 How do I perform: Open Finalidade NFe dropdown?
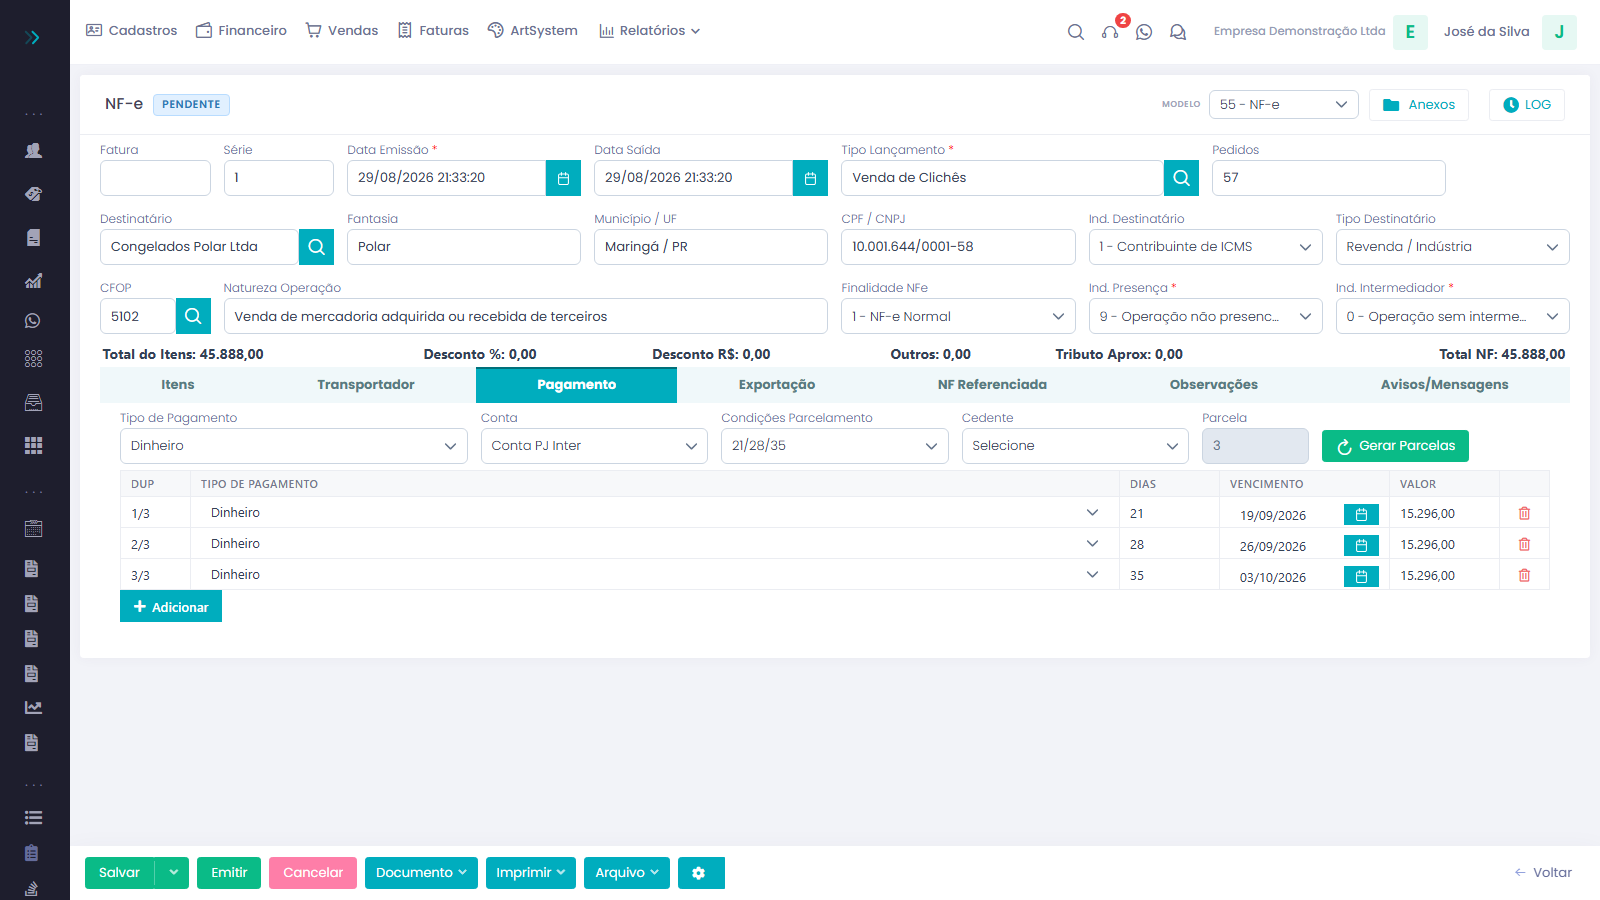958,316
